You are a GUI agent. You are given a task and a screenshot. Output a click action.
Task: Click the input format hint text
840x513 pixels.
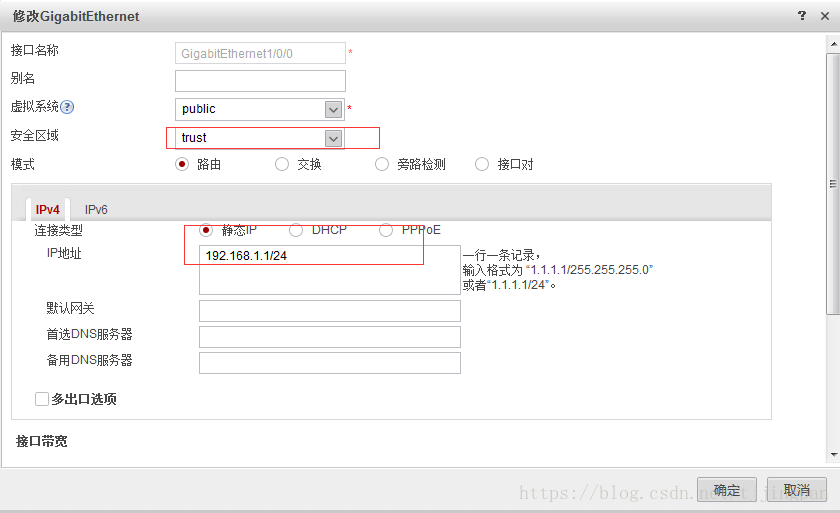557,270
